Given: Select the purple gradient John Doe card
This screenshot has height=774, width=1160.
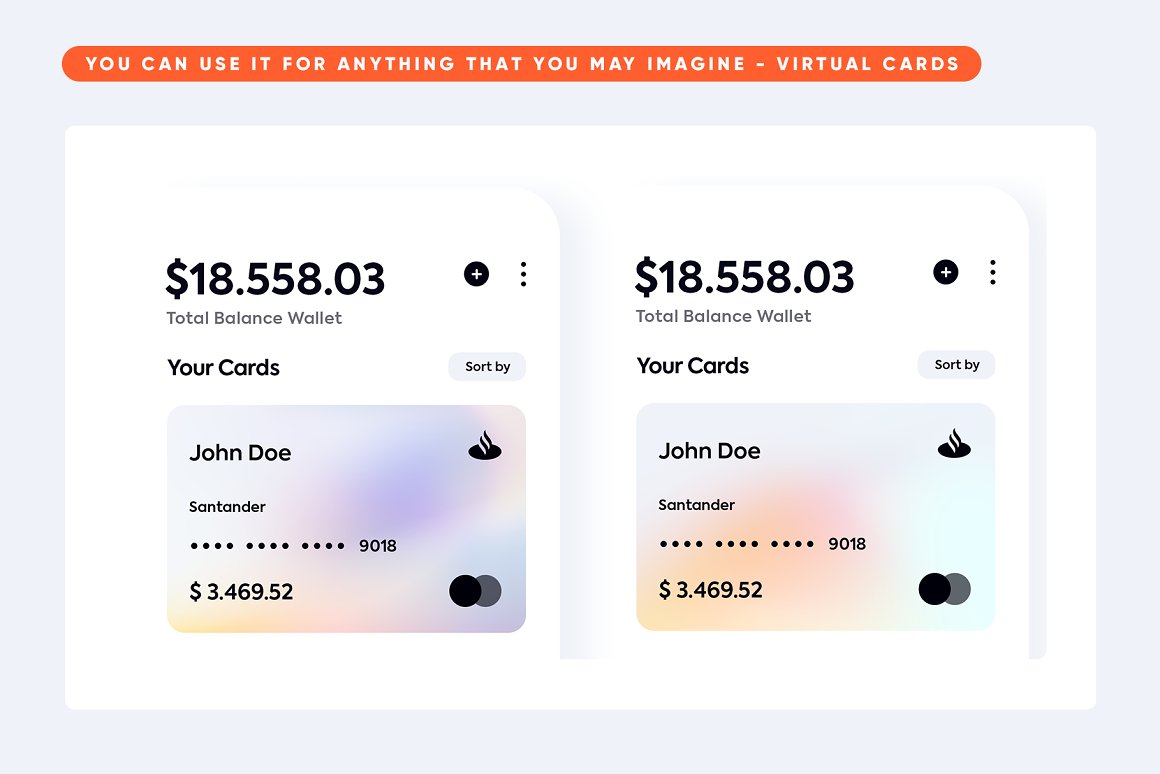Looking at the screenshot, I should 346,519.
